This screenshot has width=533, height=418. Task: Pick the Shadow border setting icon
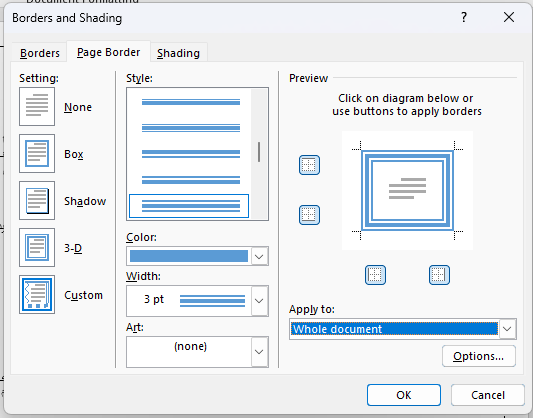37,201
